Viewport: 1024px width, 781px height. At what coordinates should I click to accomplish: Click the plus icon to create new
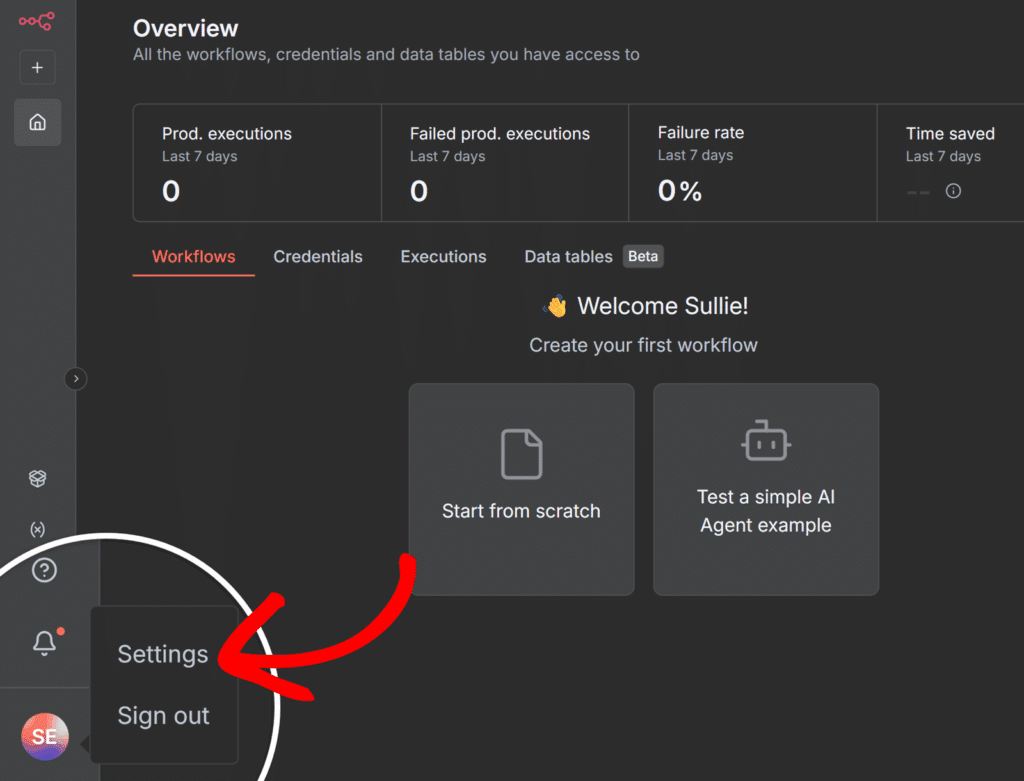pos(37,68)
